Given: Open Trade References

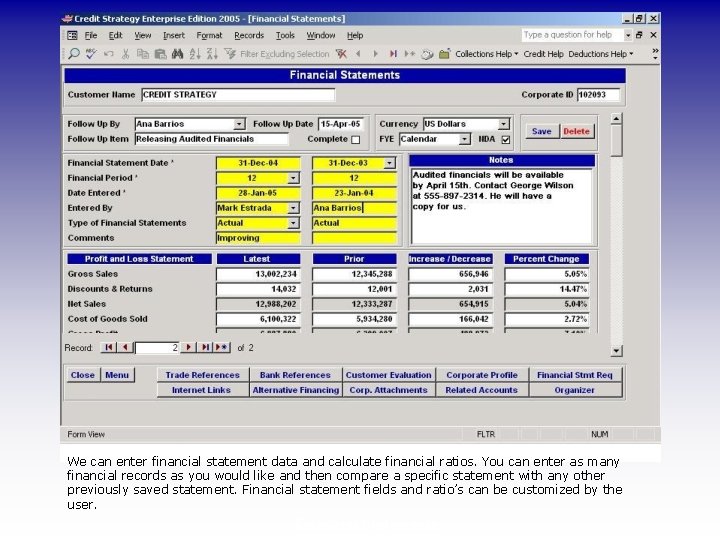Looking at the screenshot, I should pyautogui.click(x=202, y=375).
